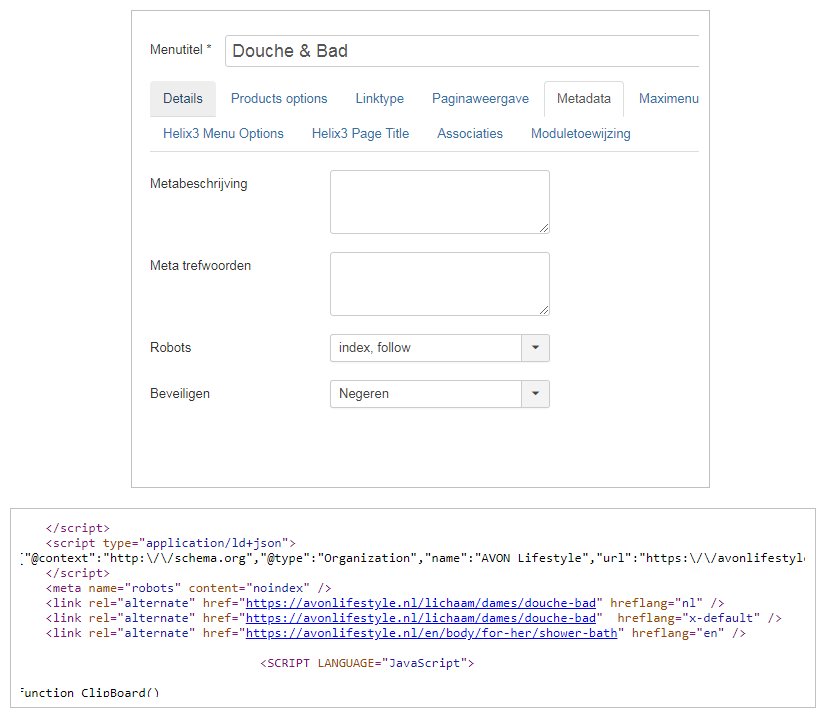Screen dimensions: 826x718
Task: Open the hreflang nl douche-bad link
Action: [x=420, y=603]
